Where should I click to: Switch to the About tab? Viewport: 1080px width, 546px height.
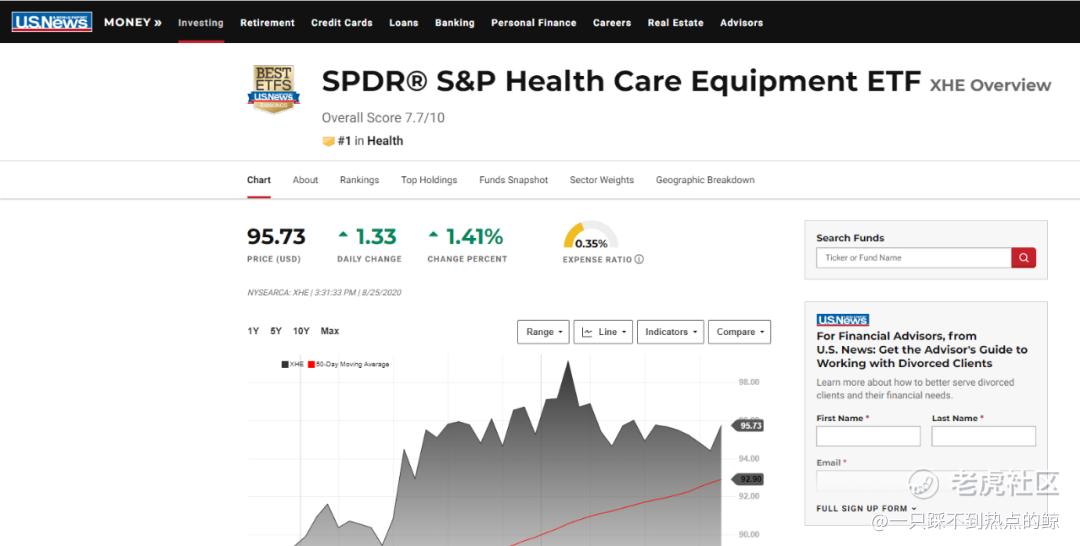tap(305, 180)
